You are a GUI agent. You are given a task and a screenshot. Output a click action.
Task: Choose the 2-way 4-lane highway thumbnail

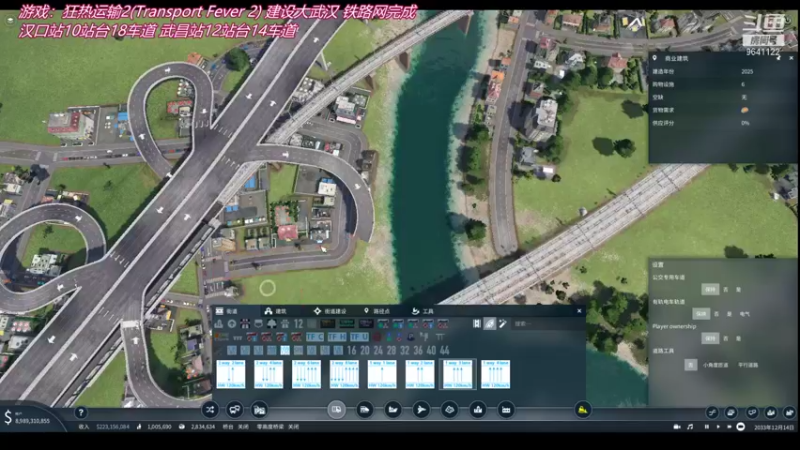269,374
